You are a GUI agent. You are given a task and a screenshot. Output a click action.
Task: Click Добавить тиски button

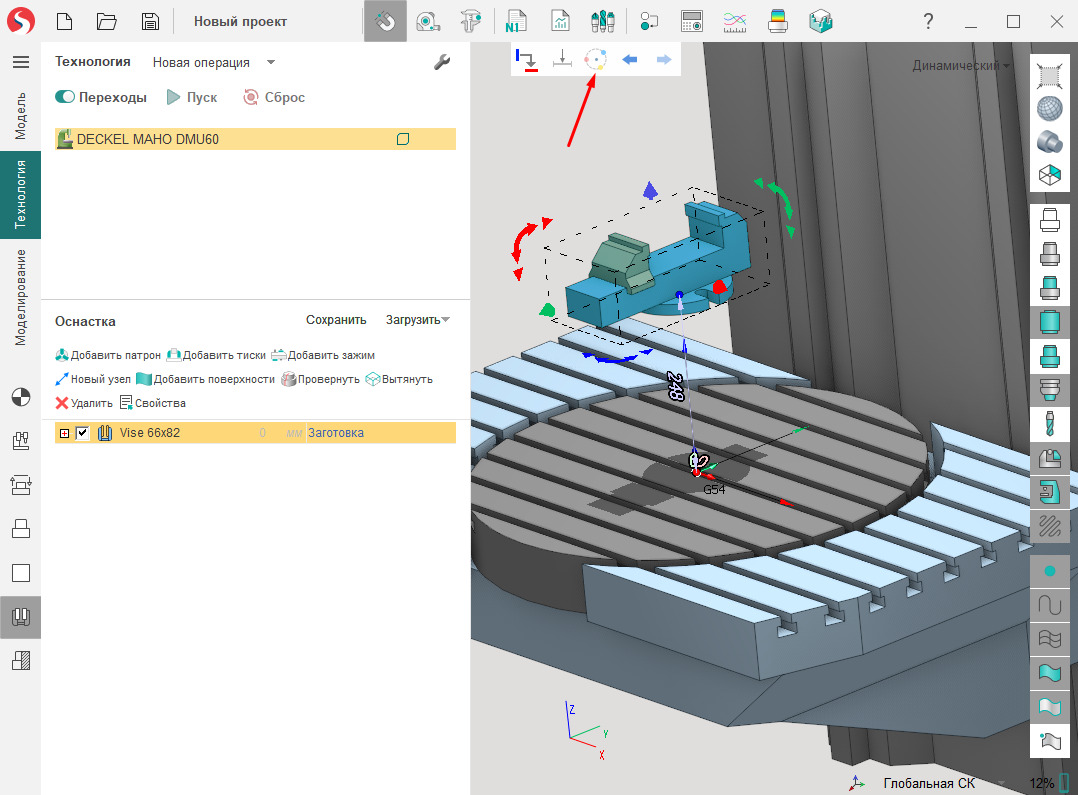[x=216, y=355]
